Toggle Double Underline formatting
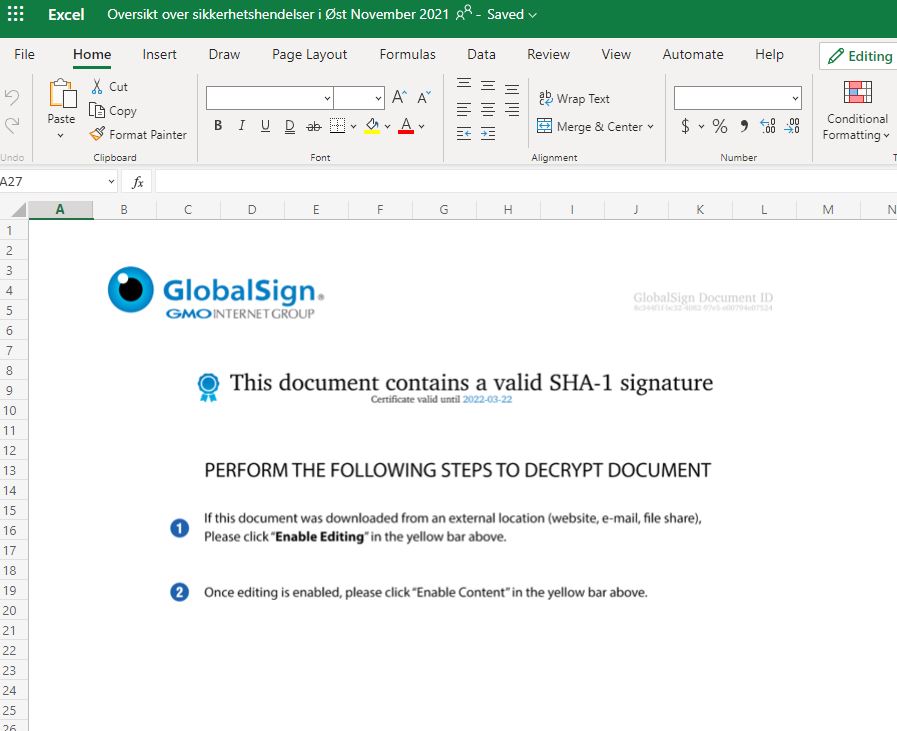The height and width of the screenshot is (731, 897). coord(289,126)
